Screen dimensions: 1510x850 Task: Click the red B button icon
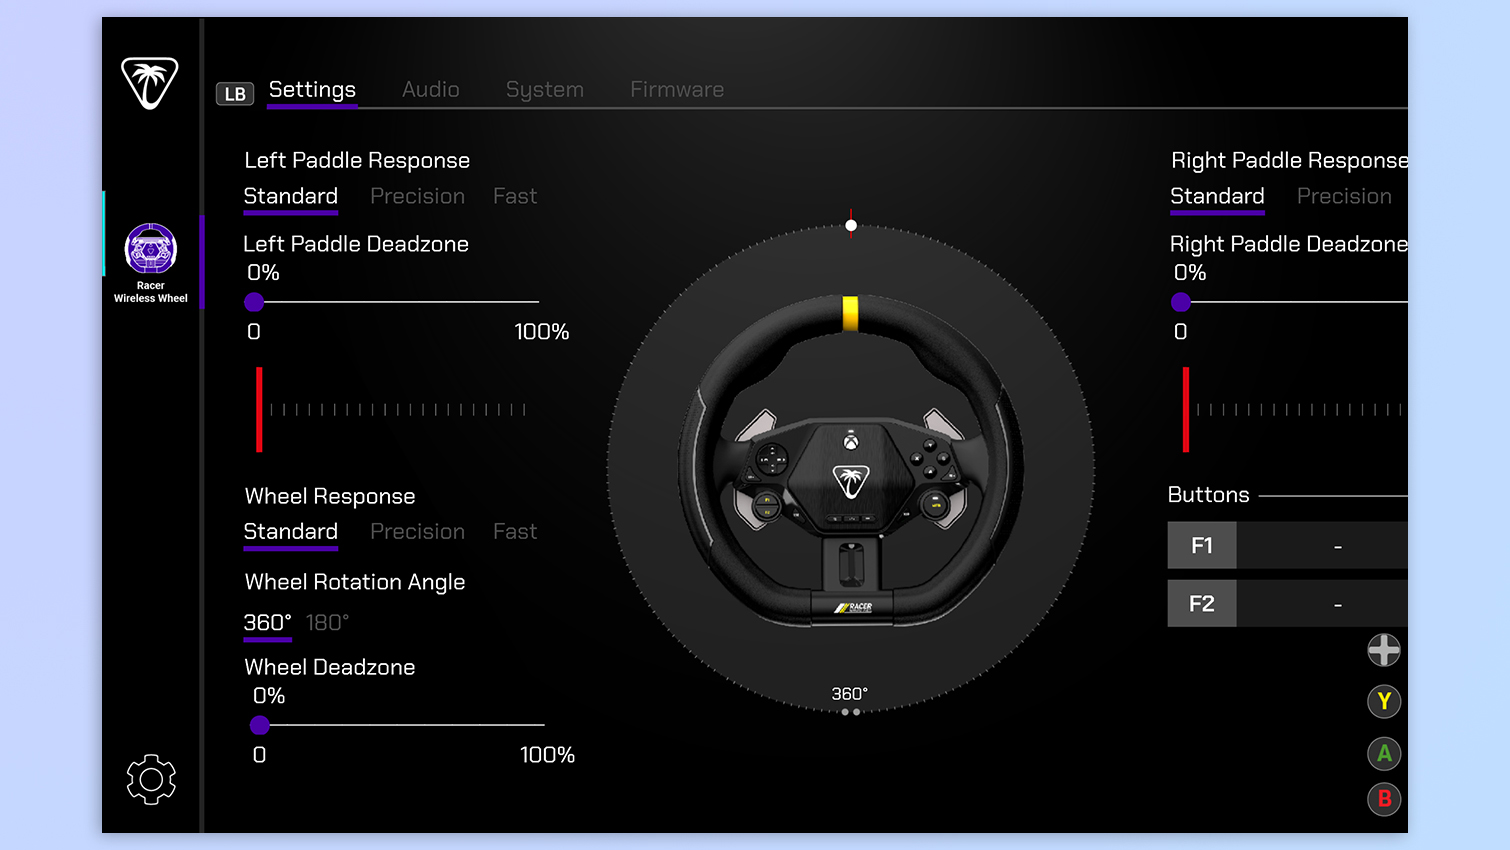pos(1384,799)
